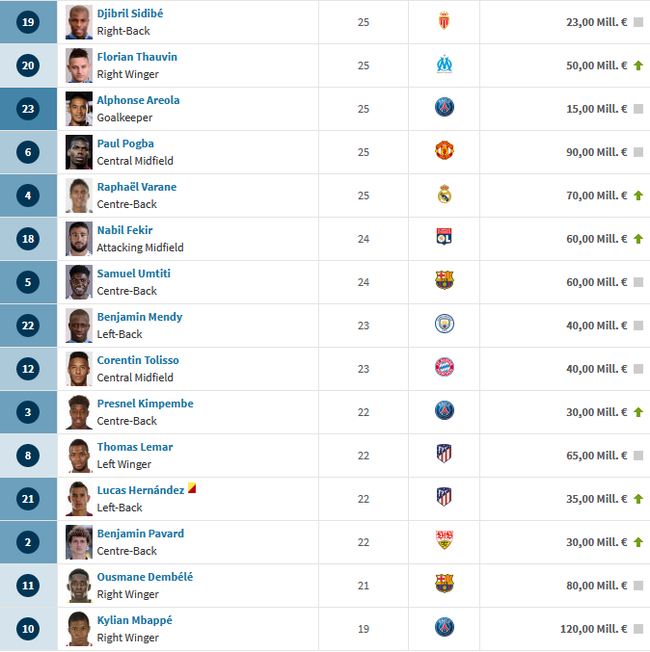
Task: Click the VfB Stuttgart crest for Pavard
Action: (x=444, y=540)
